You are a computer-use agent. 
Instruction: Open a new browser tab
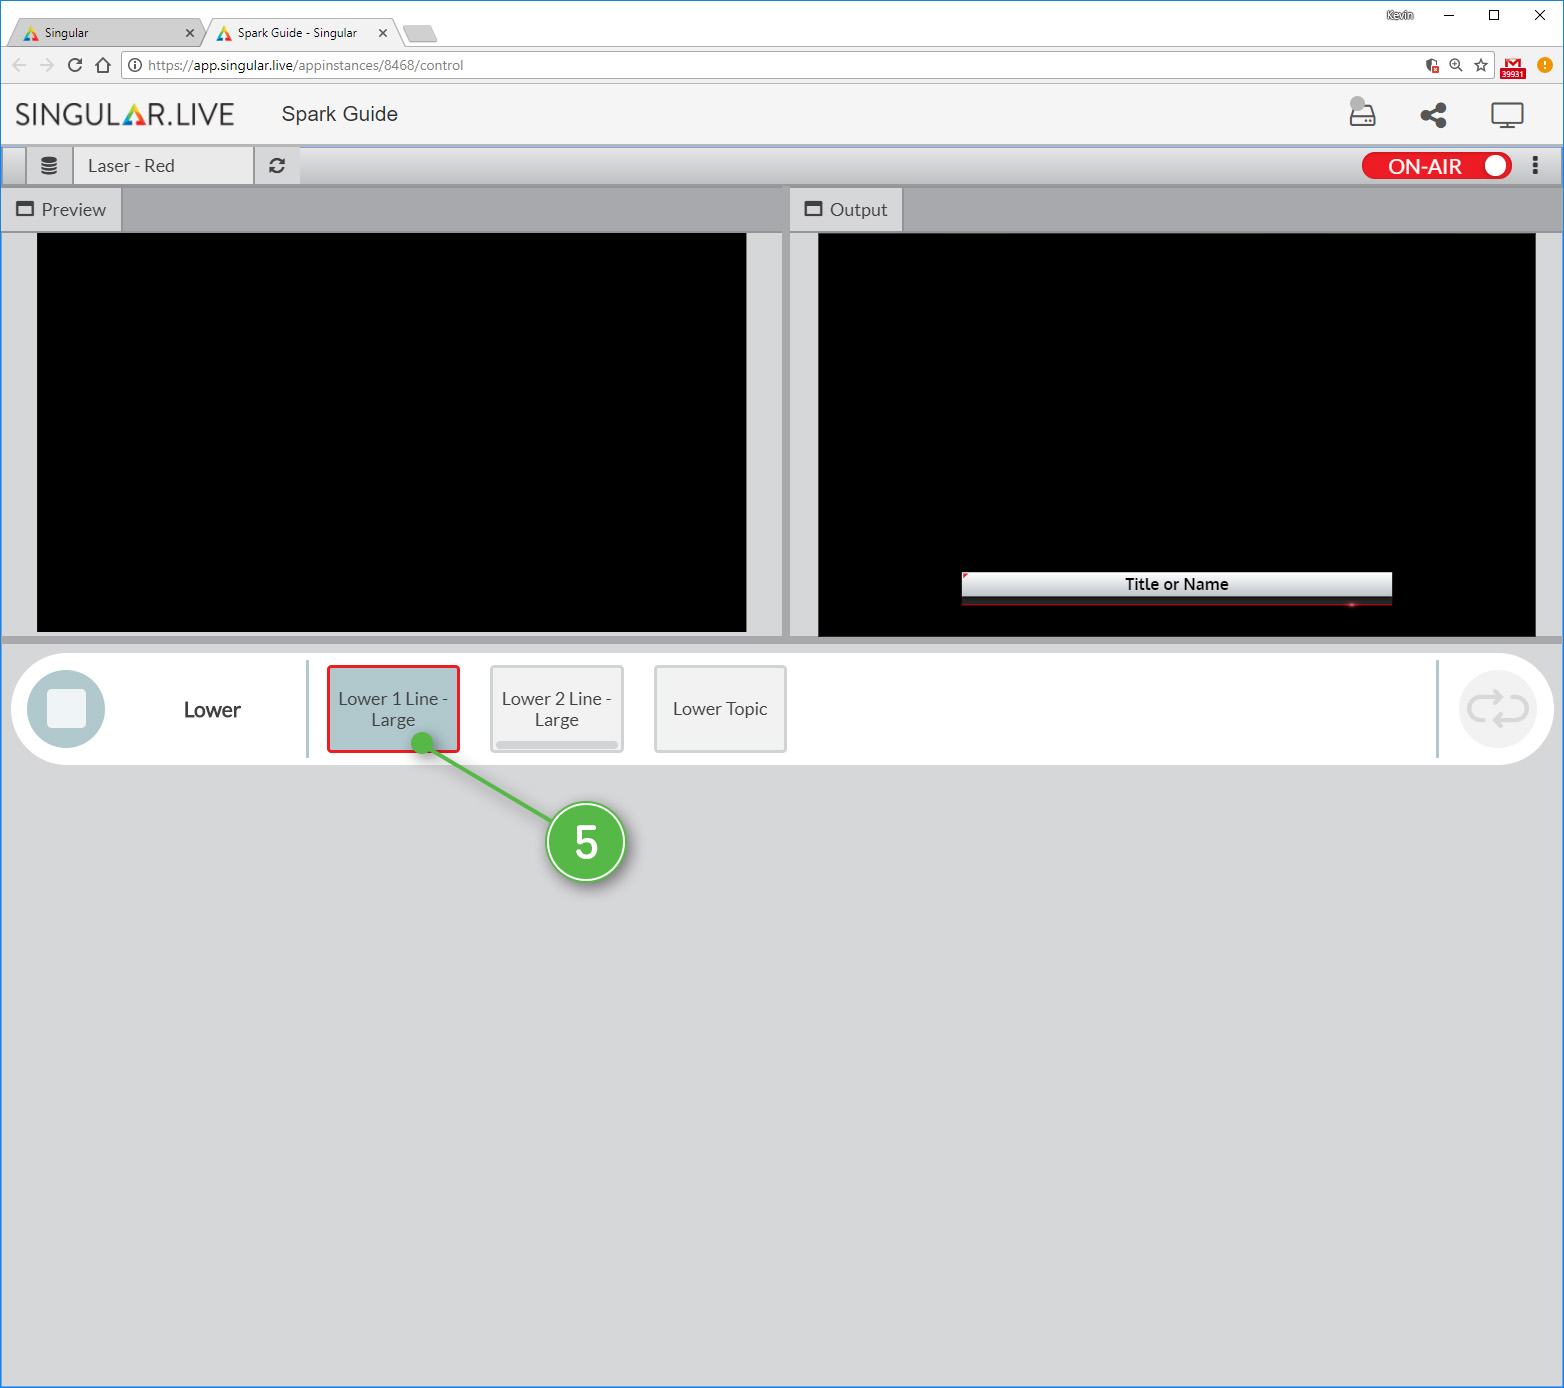click(420, 34)
